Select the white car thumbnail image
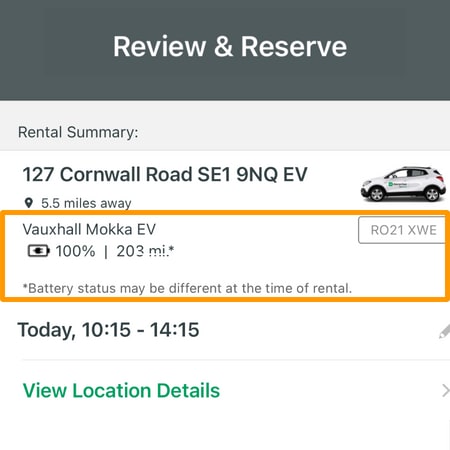 [x=403, y=184]
